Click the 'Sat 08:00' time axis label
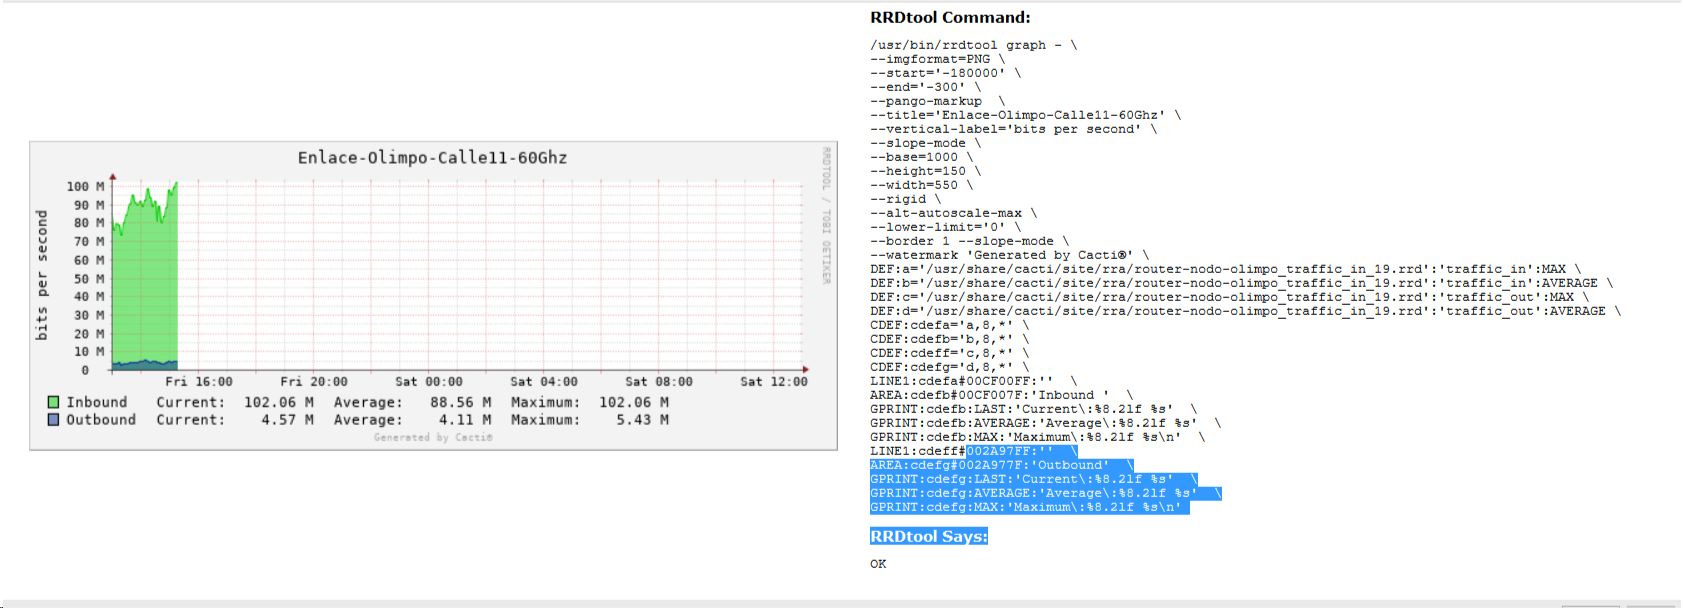The width and height of the screenshot is (1683, 608). (x=659, y=382)
